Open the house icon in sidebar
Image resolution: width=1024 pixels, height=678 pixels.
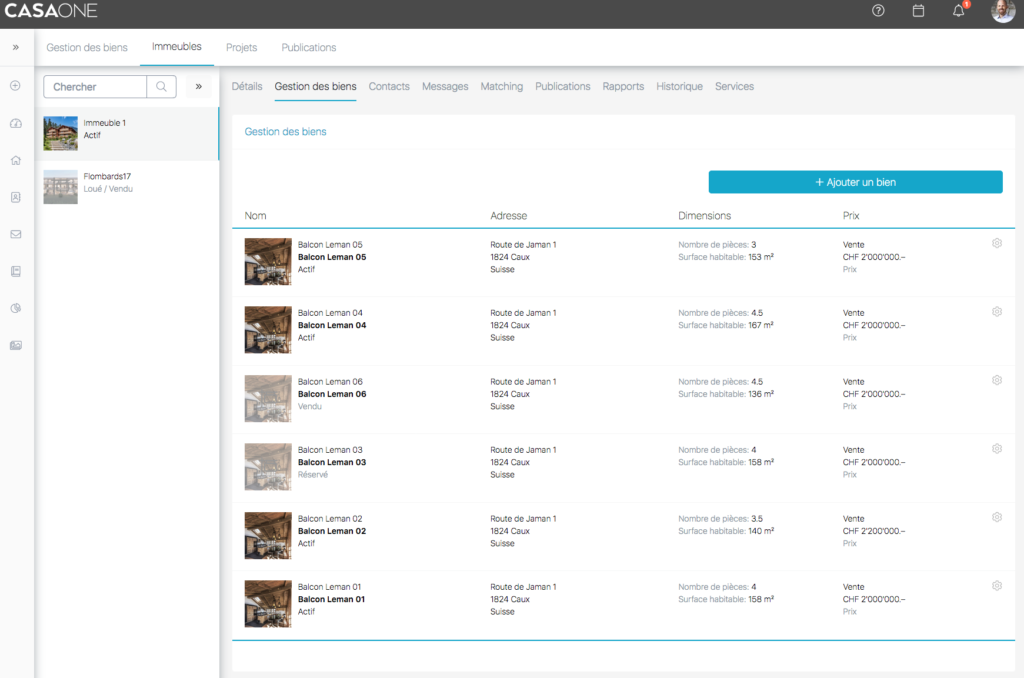16,160
